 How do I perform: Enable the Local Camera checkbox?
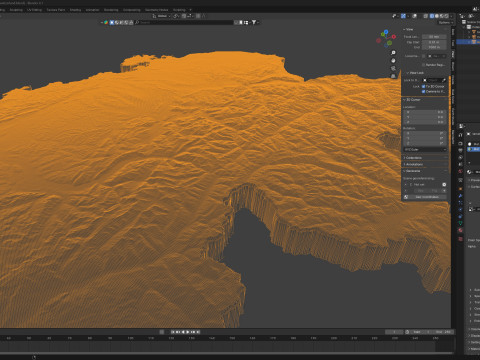[424, 56]
